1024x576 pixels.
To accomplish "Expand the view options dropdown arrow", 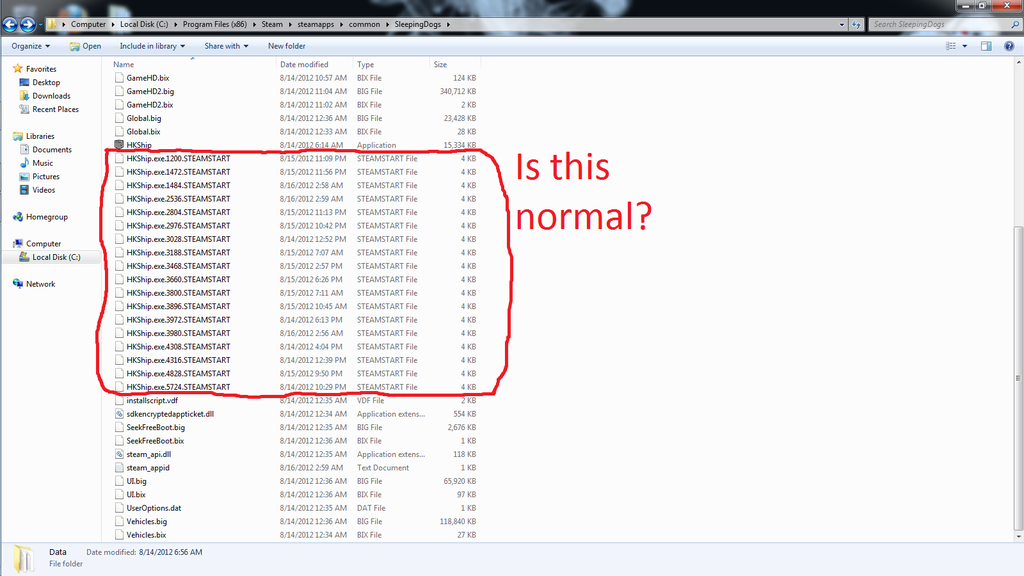I will coord(965,46).
